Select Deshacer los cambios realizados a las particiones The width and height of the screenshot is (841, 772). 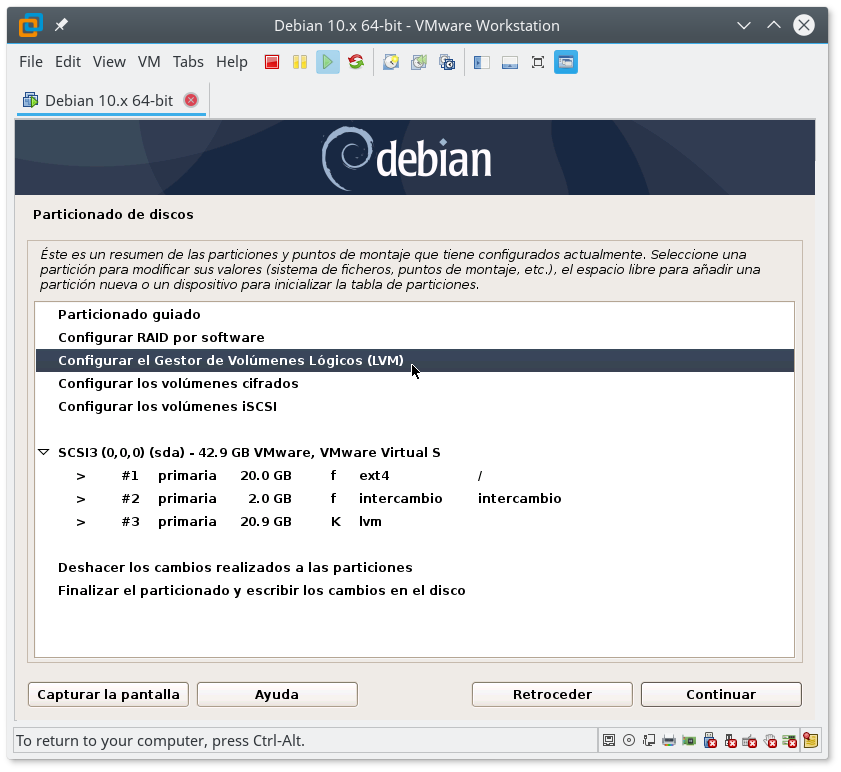point(415,568)
